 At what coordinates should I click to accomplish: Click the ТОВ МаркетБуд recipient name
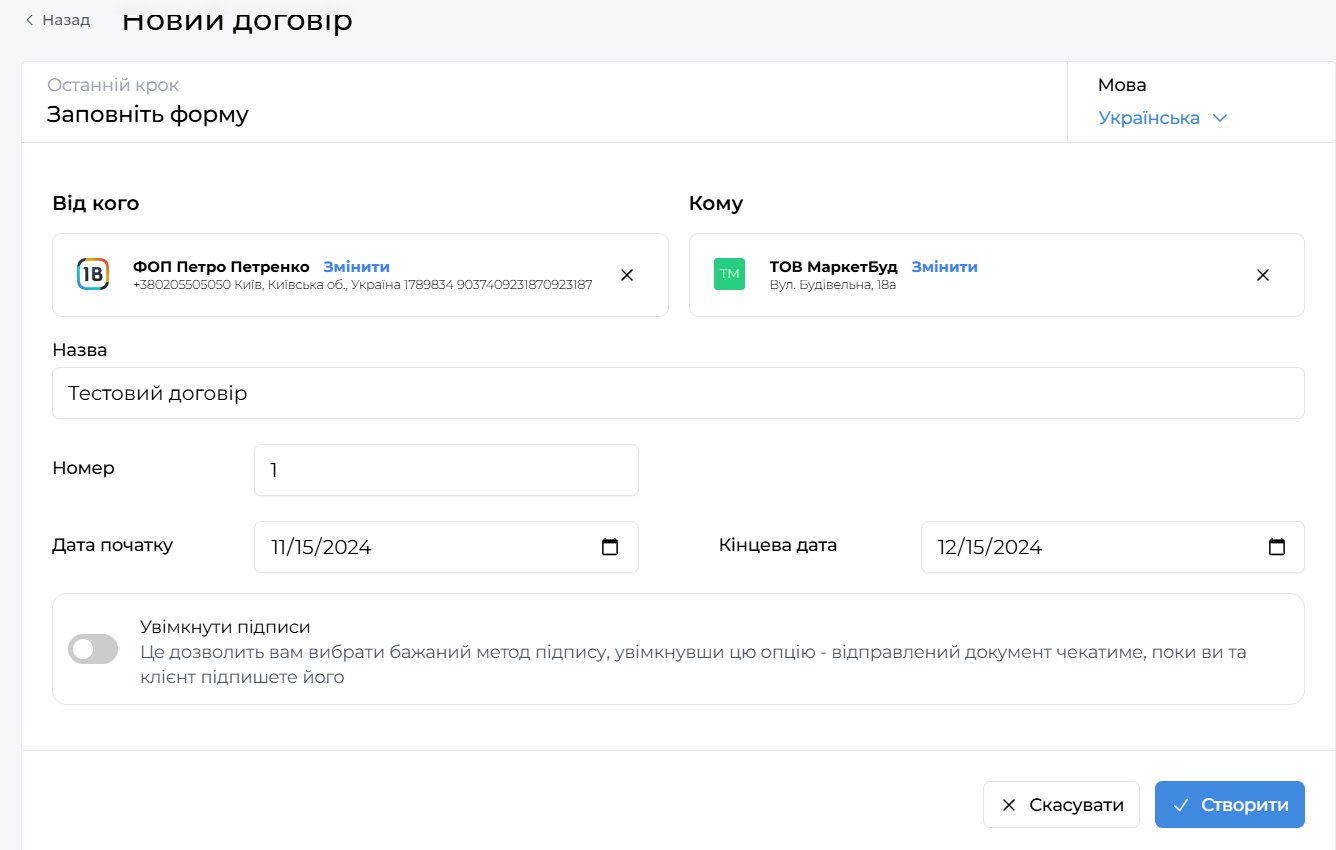point(833,267)
